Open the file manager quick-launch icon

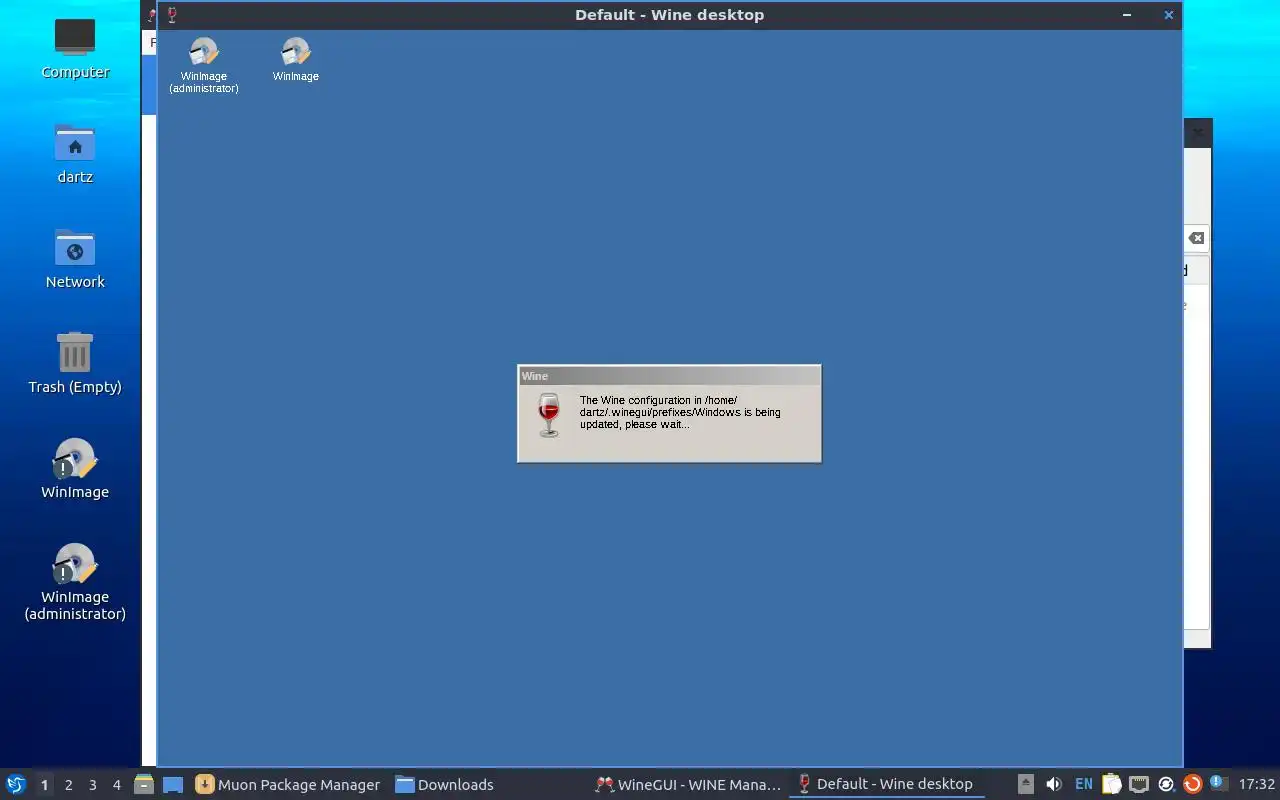143,785
